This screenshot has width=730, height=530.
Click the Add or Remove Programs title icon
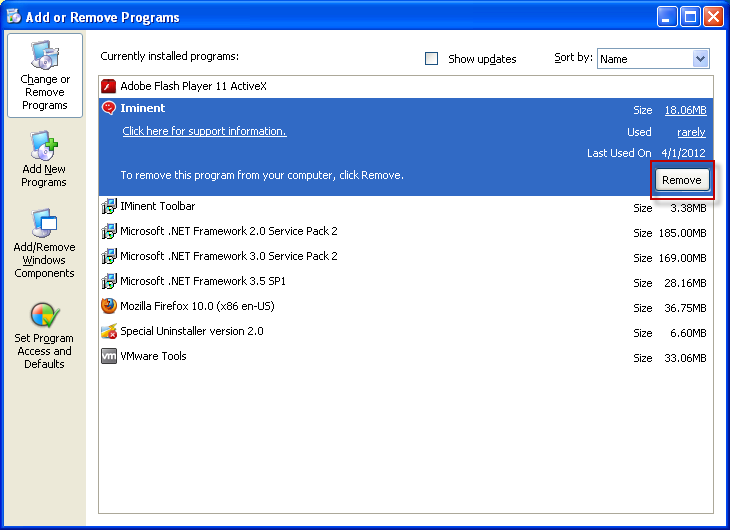[x=14, y=16]
